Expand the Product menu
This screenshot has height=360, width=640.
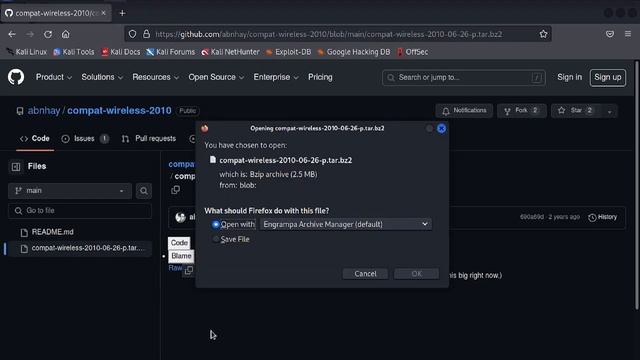click(53, 77)
